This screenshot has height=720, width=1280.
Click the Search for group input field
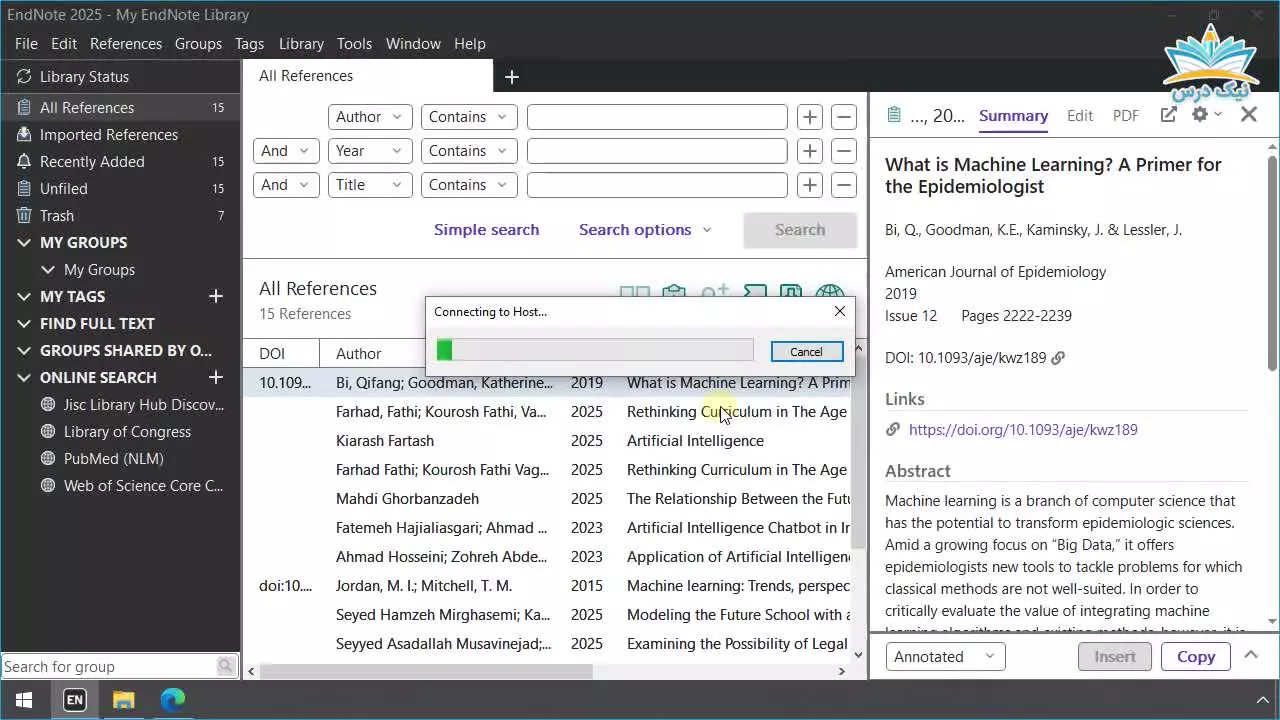tap(108, 666)
